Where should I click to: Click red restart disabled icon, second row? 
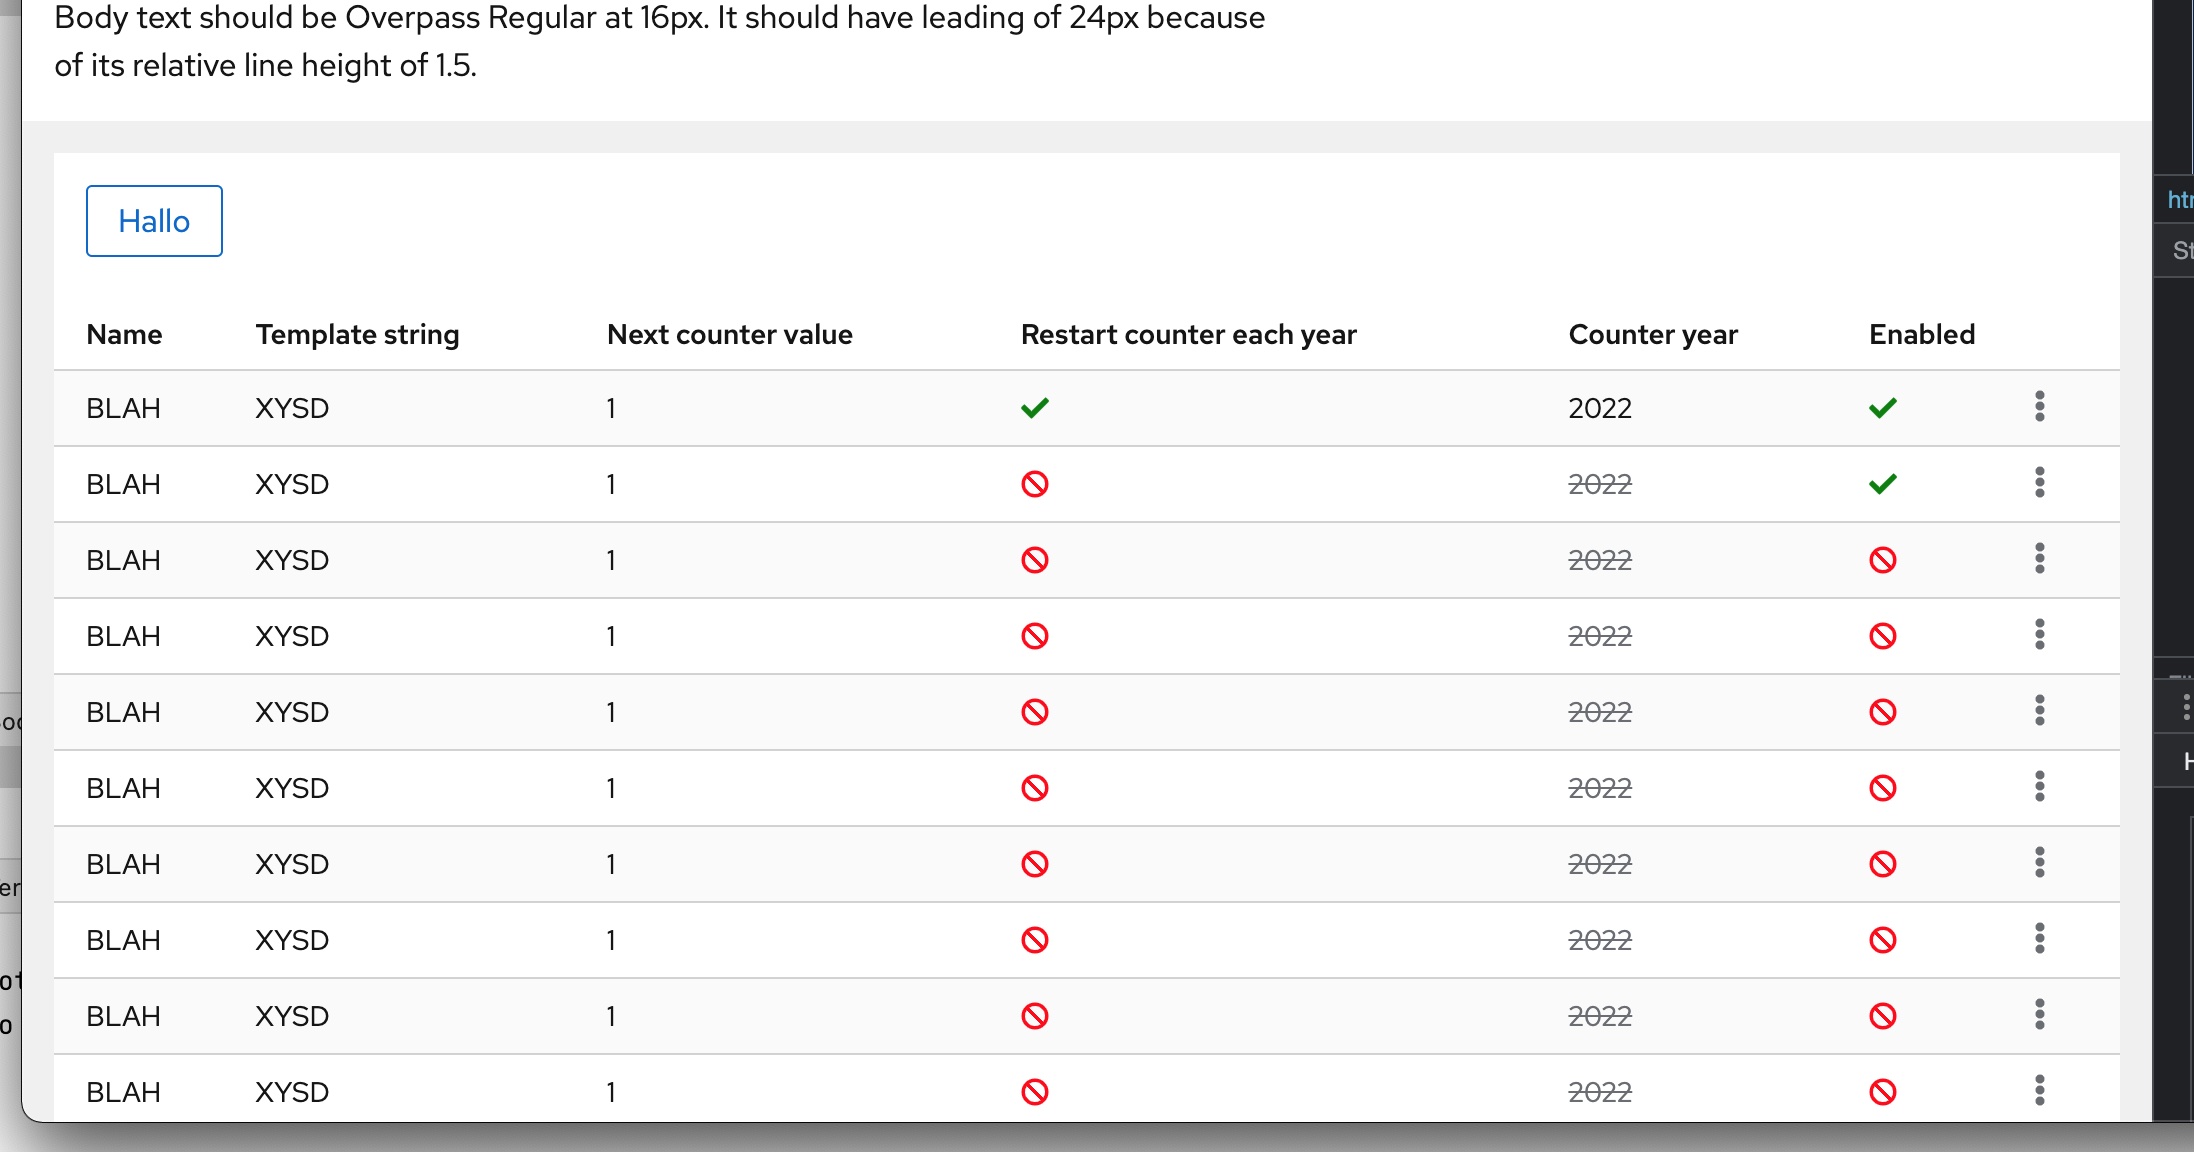point(1034,484)
